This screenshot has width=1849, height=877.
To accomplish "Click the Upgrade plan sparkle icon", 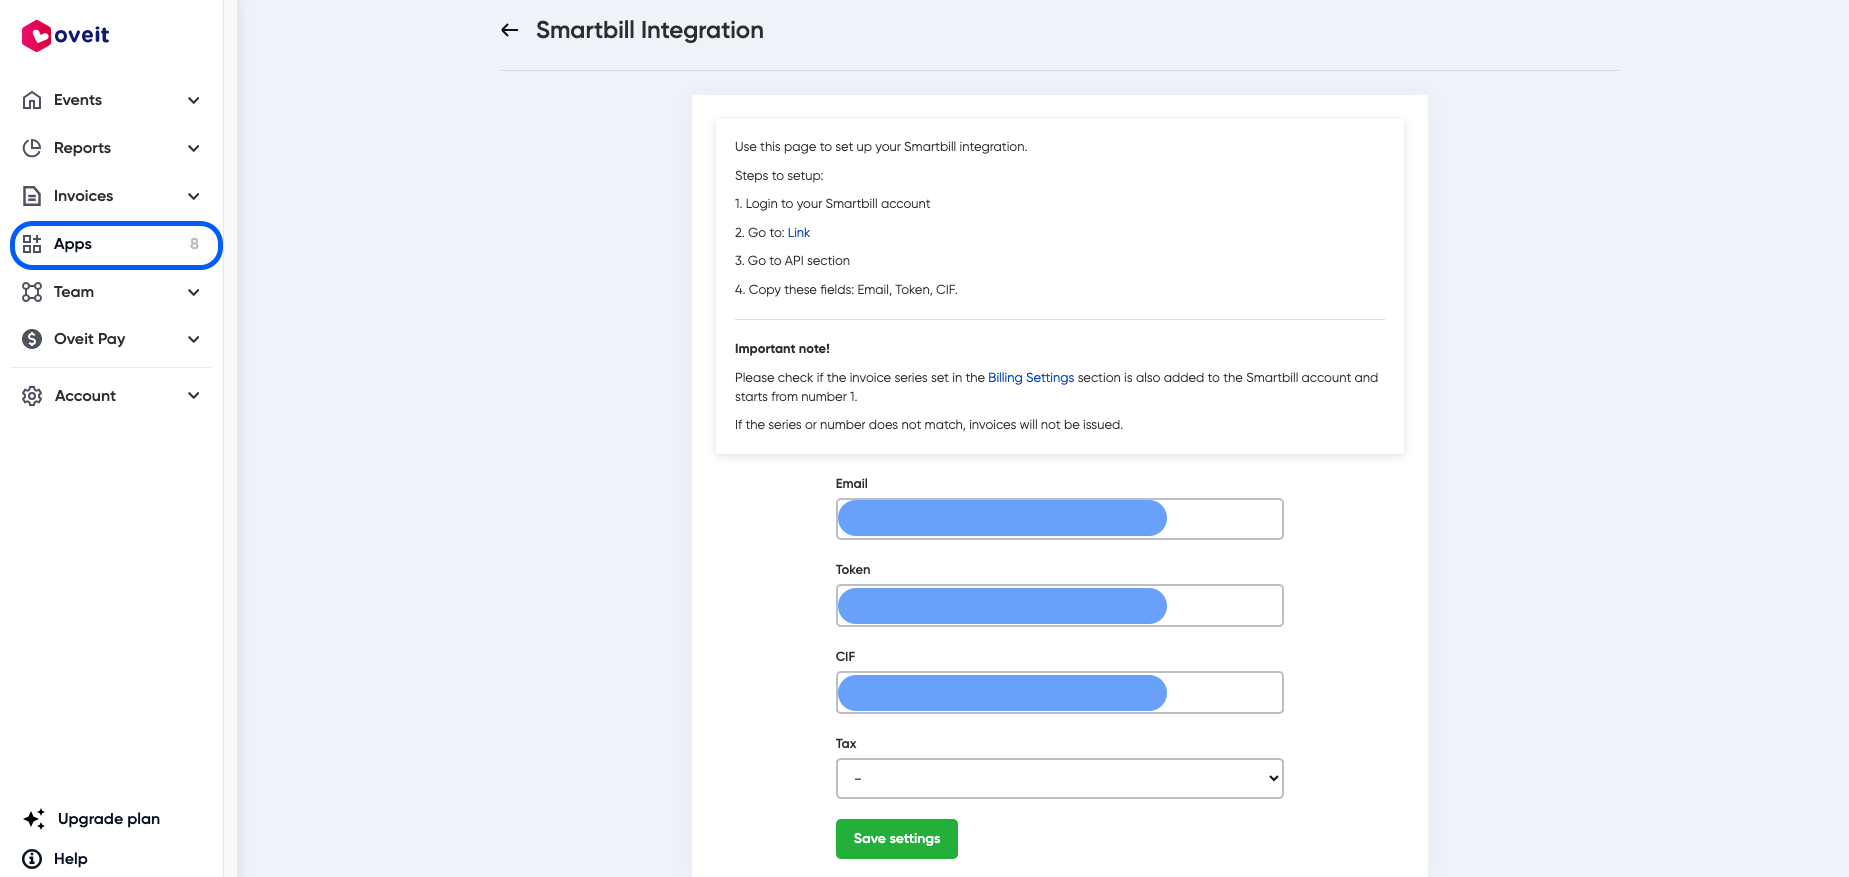I will point(34,819).
